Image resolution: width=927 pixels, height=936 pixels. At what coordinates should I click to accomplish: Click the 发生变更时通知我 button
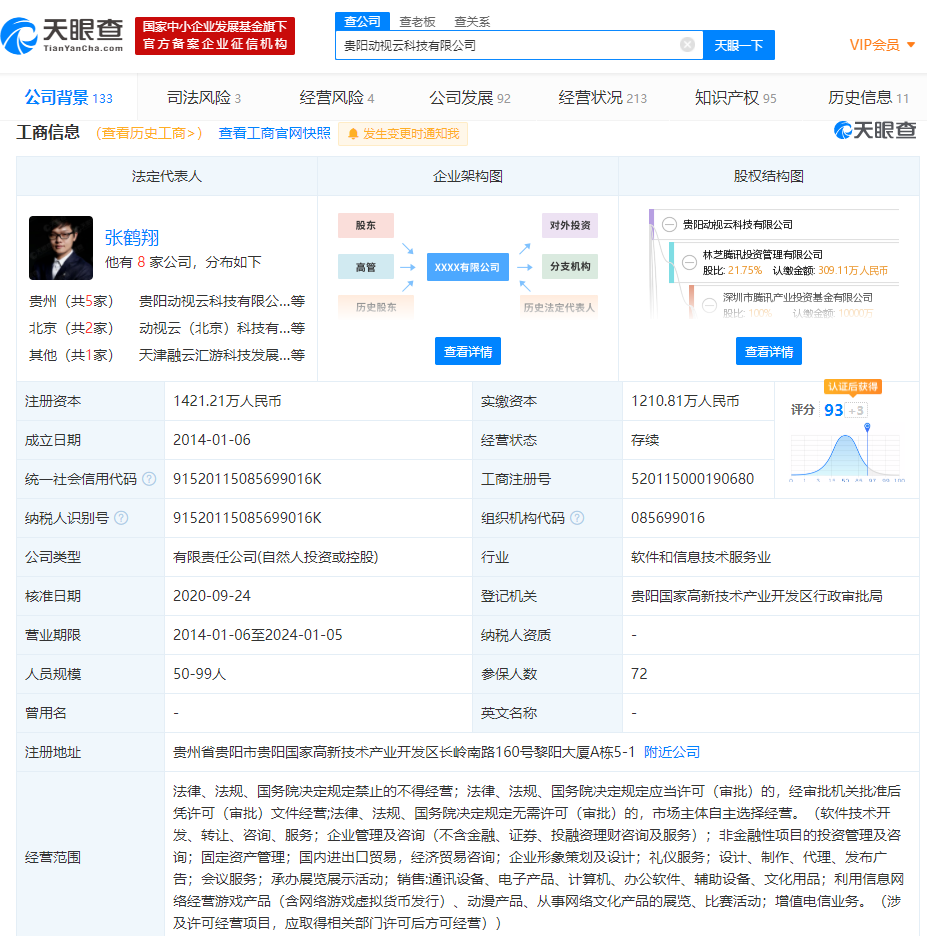403,134
